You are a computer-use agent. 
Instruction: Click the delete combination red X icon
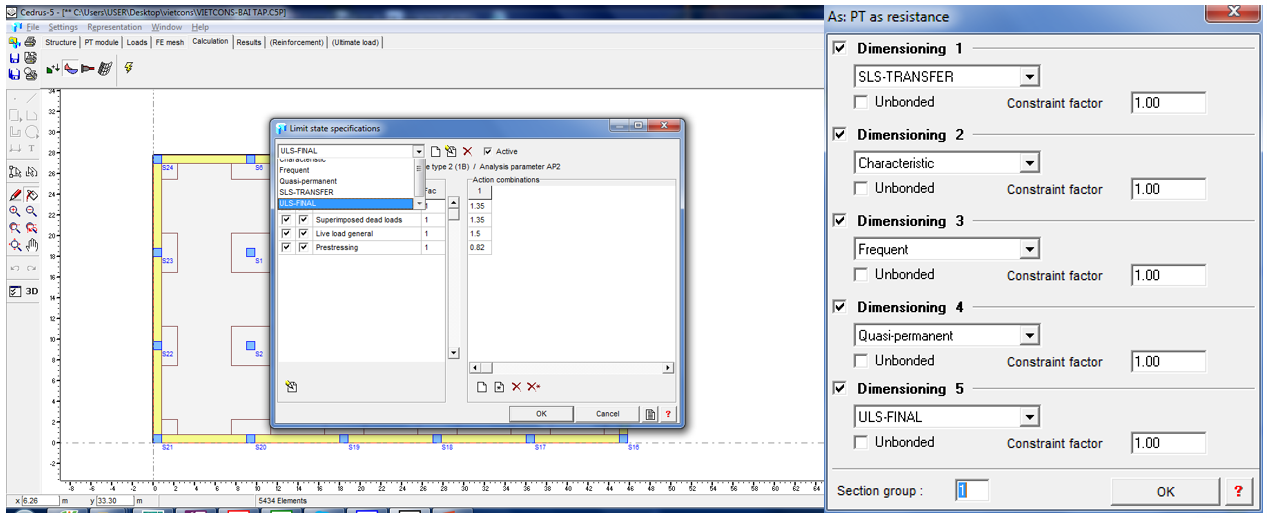(x=516, y=387)
